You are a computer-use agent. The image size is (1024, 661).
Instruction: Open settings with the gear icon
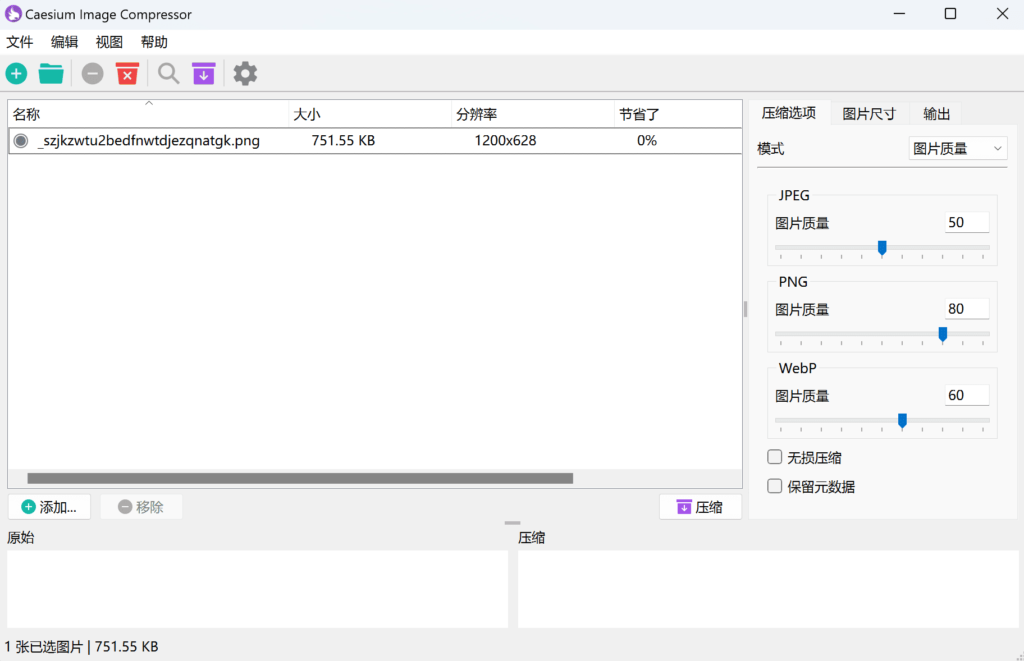(x=246, y=74)
